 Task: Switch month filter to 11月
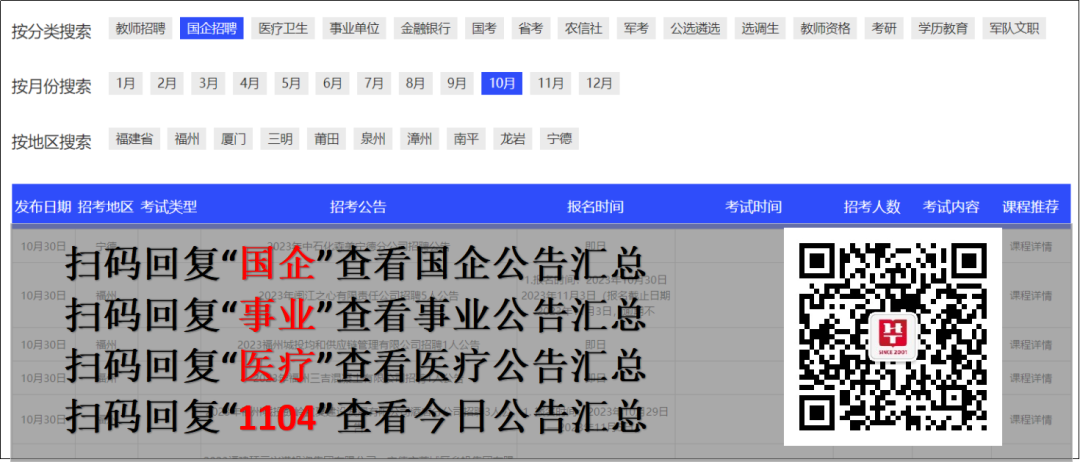(x=550, y=83)
